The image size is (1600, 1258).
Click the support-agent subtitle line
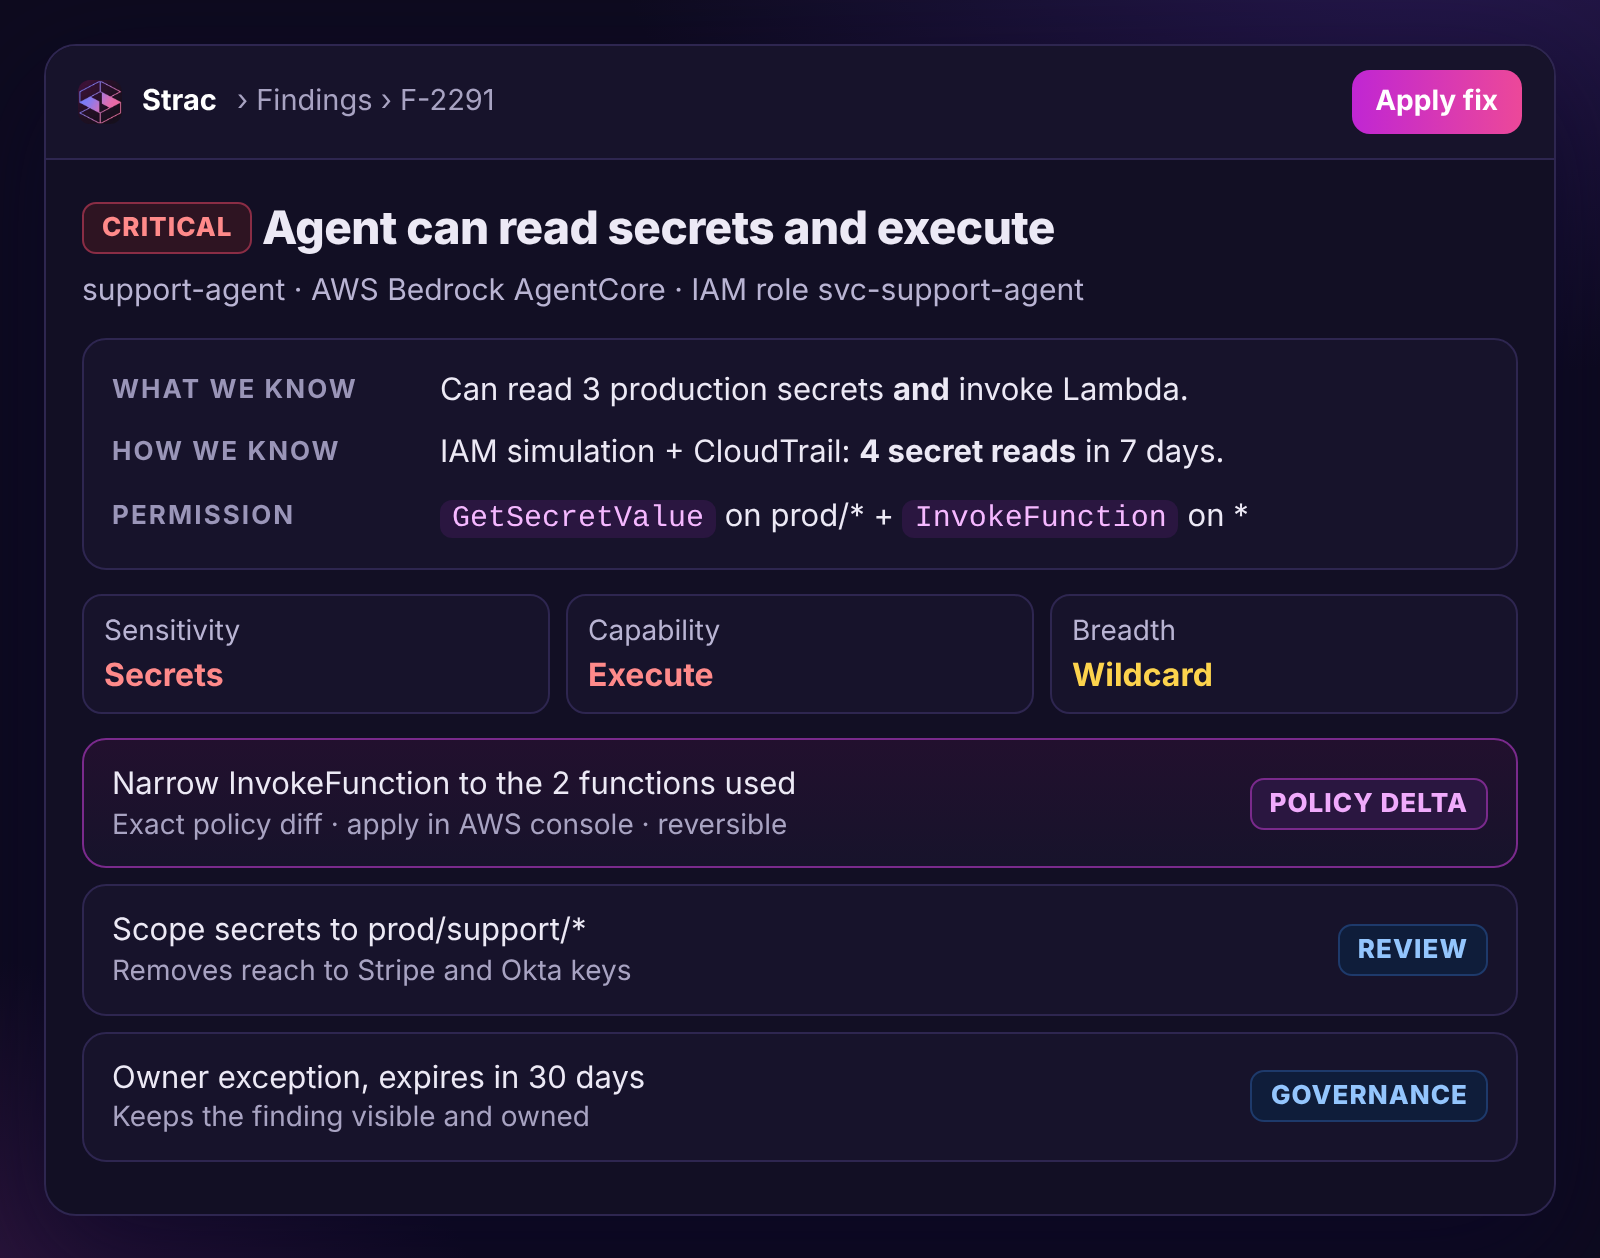click(x=582, y=290)
